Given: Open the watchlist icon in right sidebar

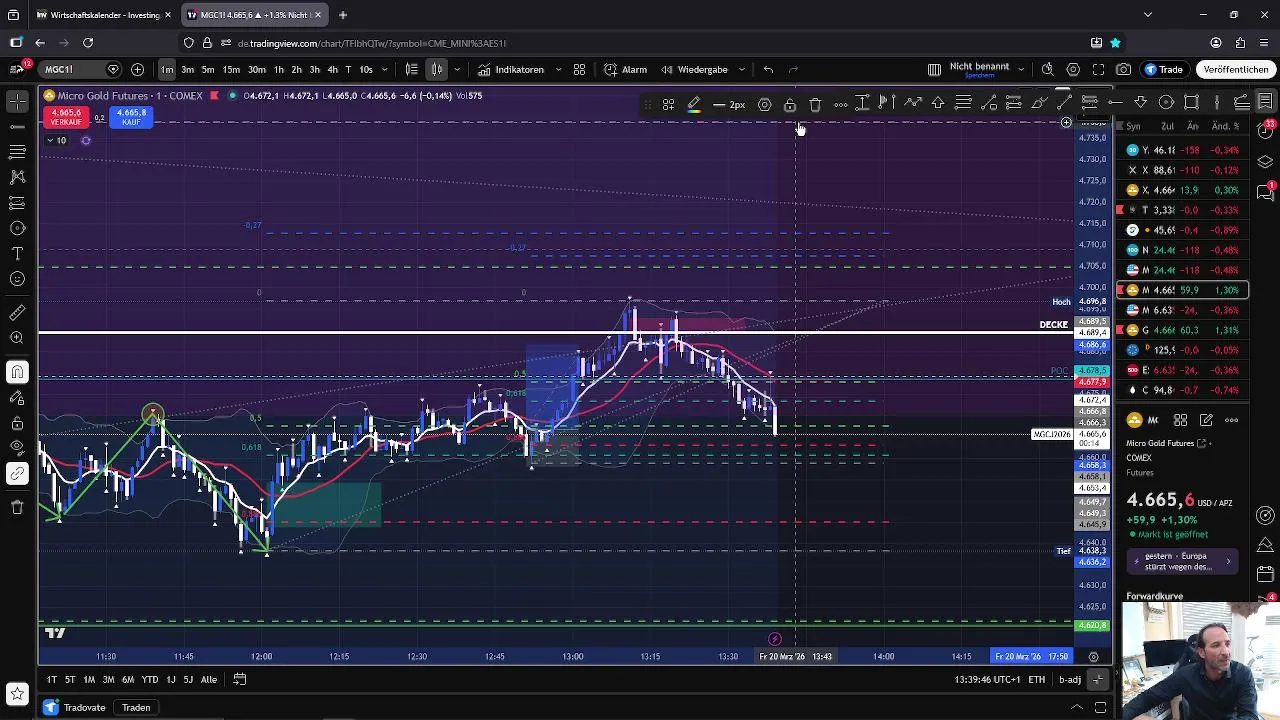Looking at the screenshot, I should click(1265, 102).
